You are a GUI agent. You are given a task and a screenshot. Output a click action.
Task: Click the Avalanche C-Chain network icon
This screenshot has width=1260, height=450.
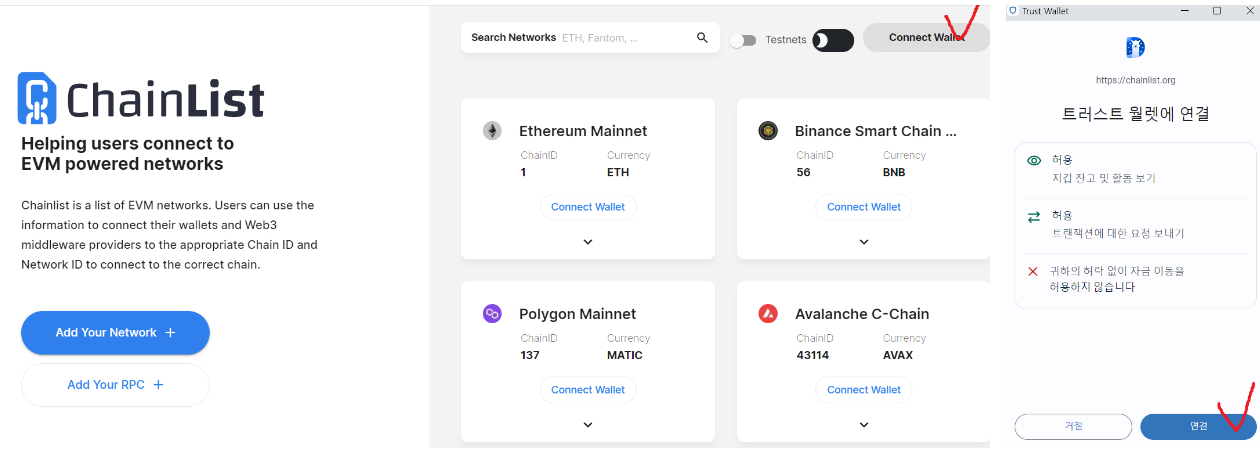tap(768, 314)
